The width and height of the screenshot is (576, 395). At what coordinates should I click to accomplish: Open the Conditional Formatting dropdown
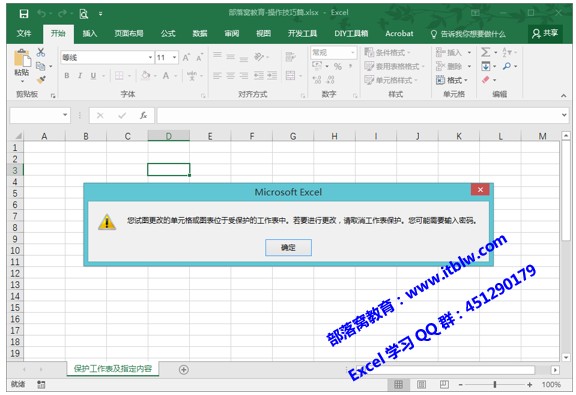click(388, 53)
